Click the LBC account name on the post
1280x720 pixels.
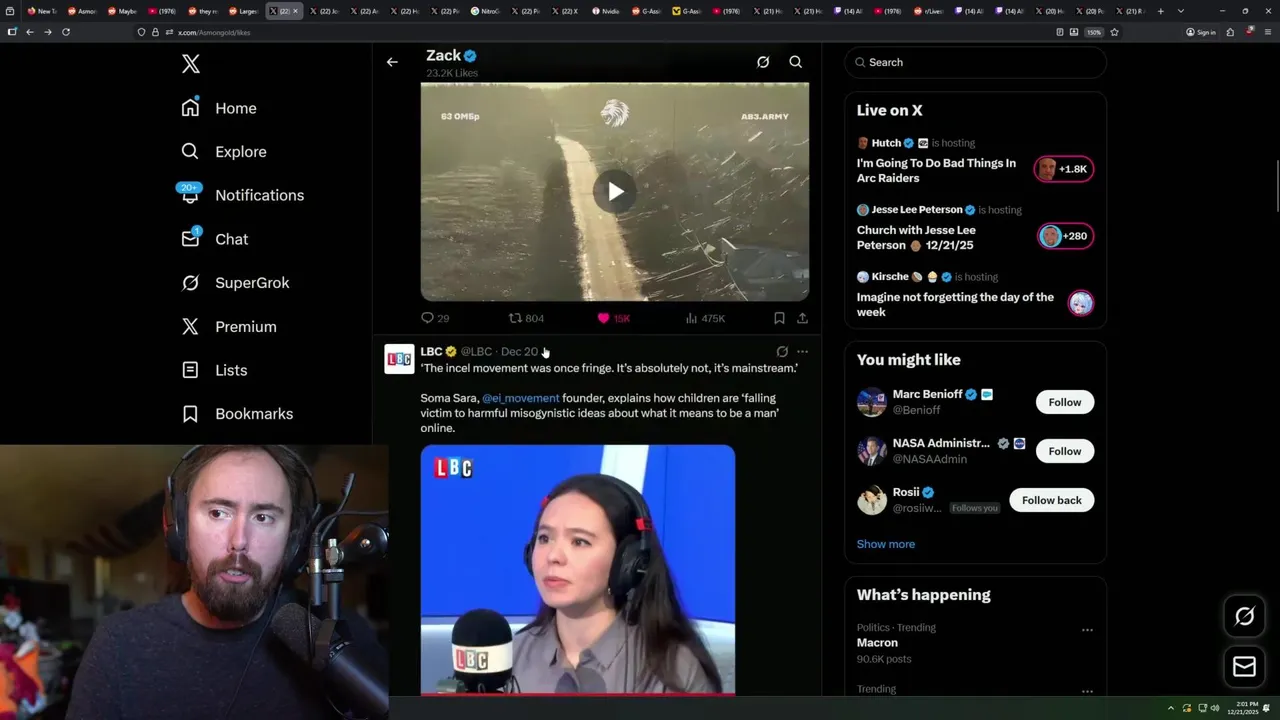coord(431,352)
